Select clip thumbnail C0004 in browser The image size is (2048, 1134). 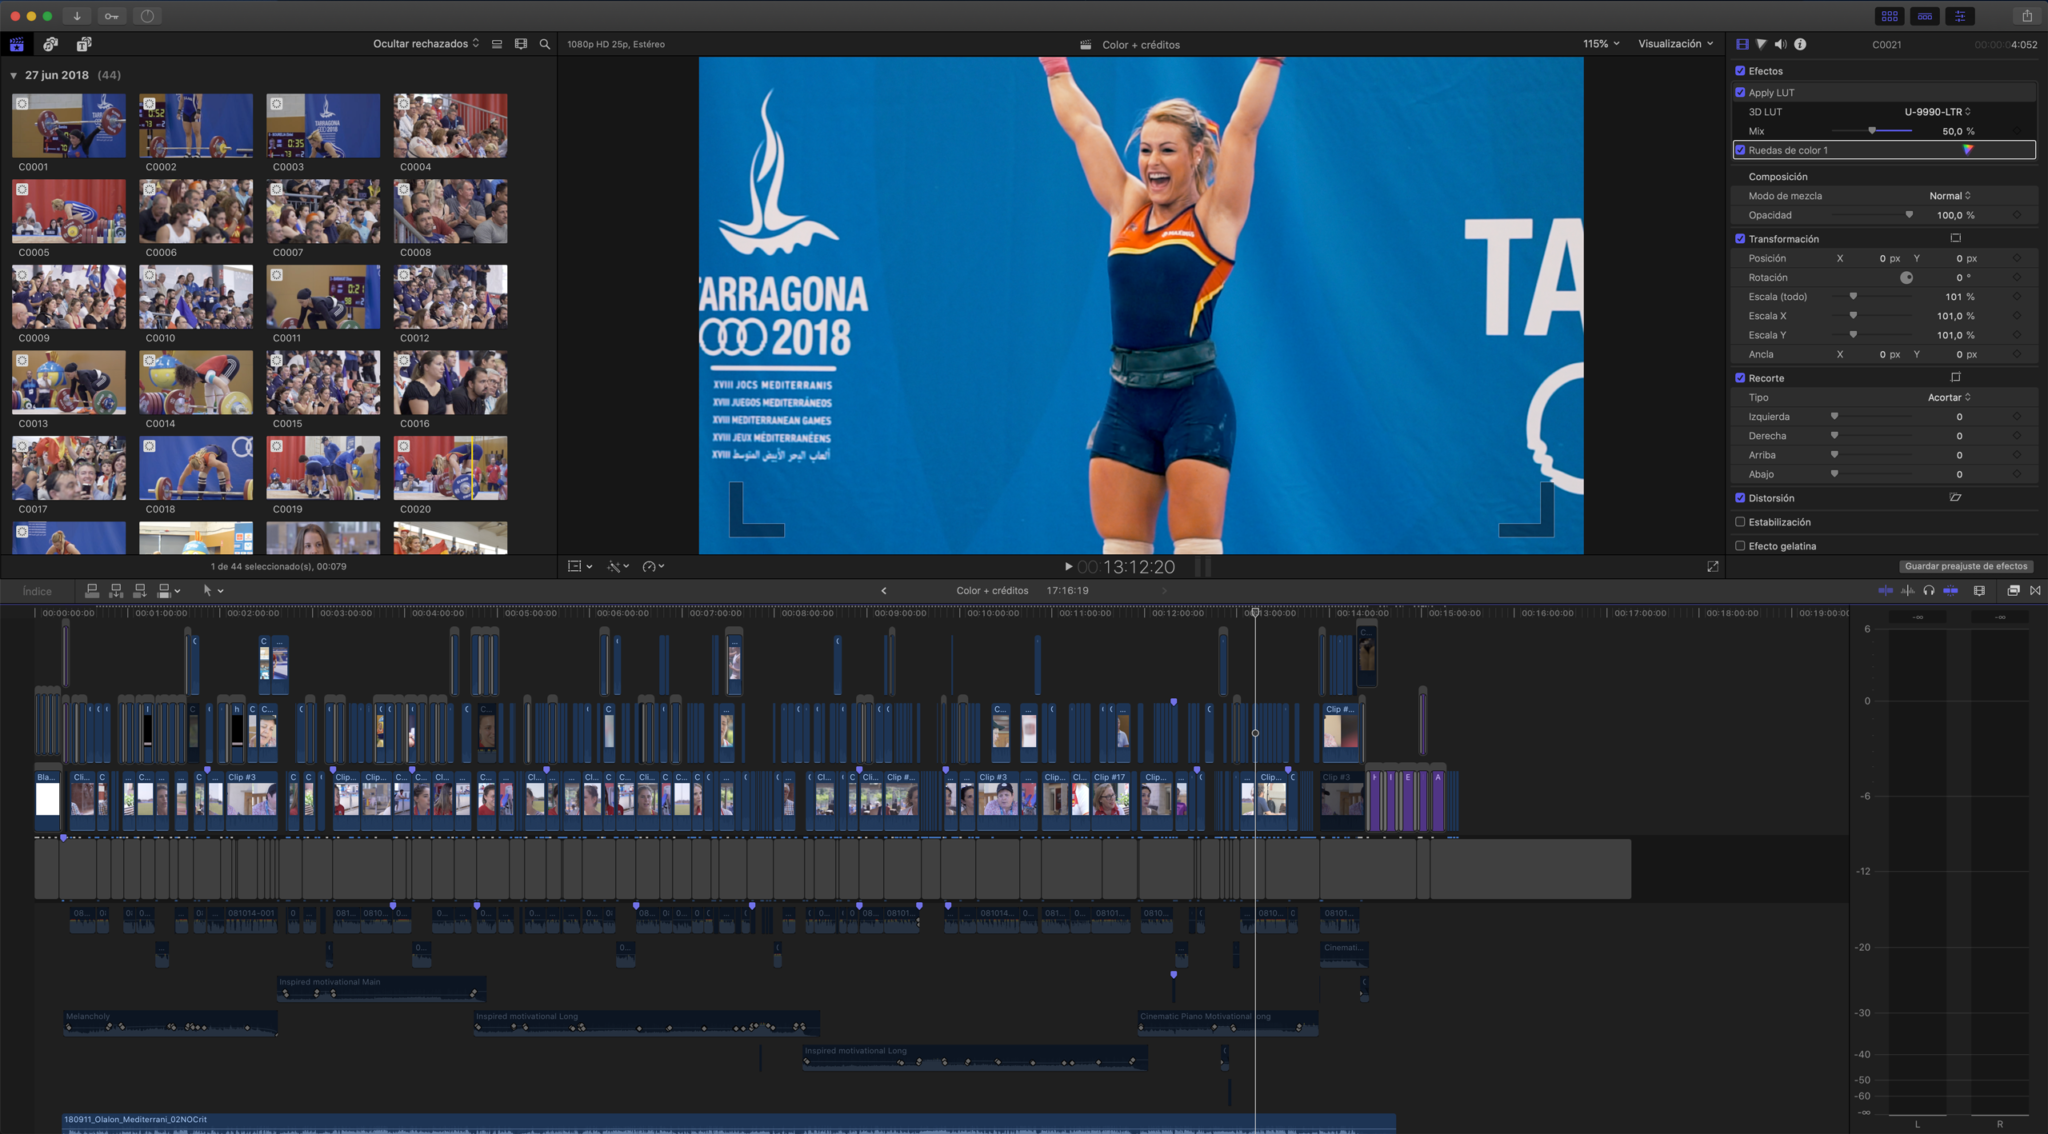coord(450,126)
